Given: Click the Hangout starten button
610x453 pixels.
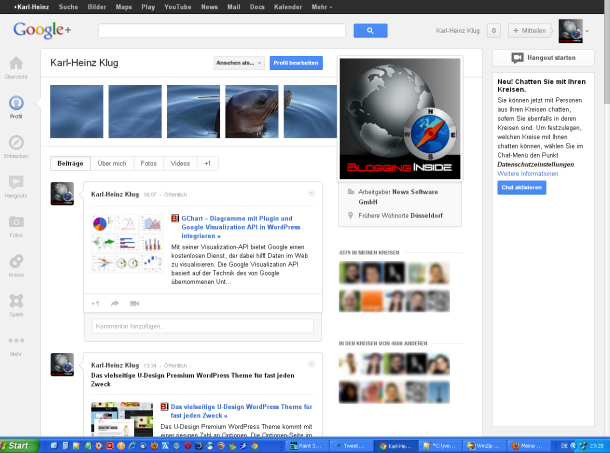Looking at the screenshot, I should pos(543,58).
